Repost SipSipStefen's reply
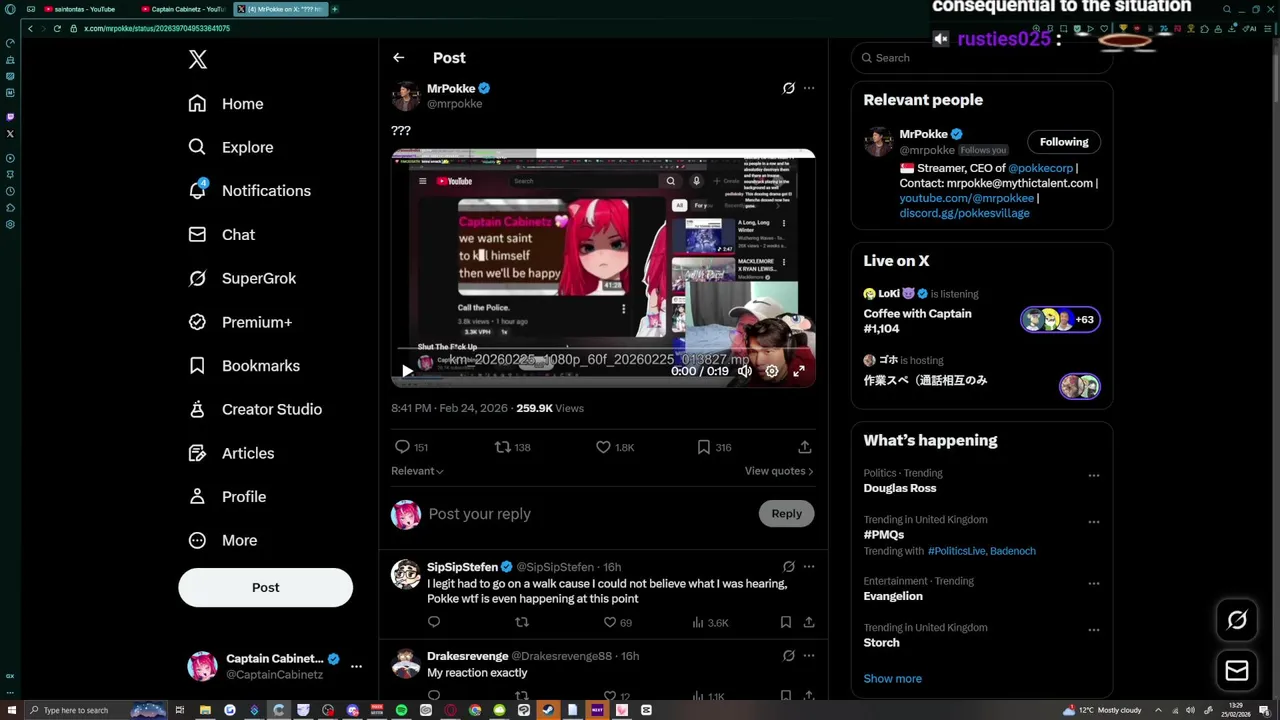1280x720 pixels. (x=521, y=622)
